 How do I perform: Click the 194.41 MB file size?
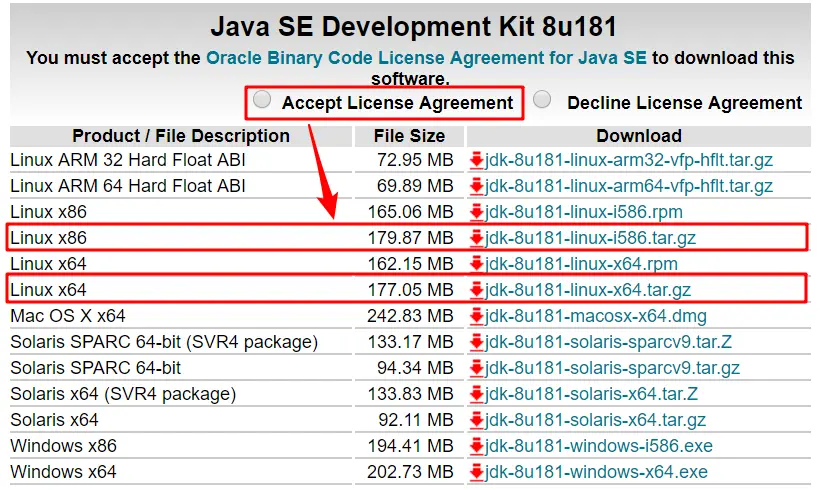(410, 446)
